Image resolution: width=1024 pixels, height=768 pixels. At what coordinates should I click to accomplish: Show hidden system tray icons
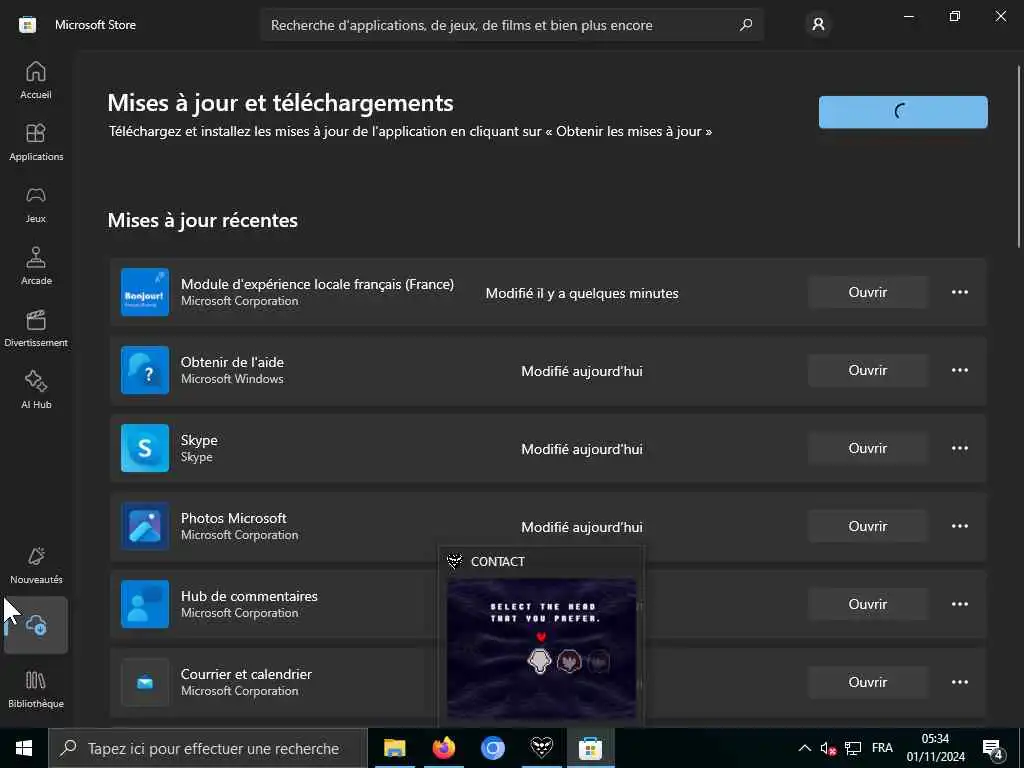pyautogui.click(x=805, y=748)
